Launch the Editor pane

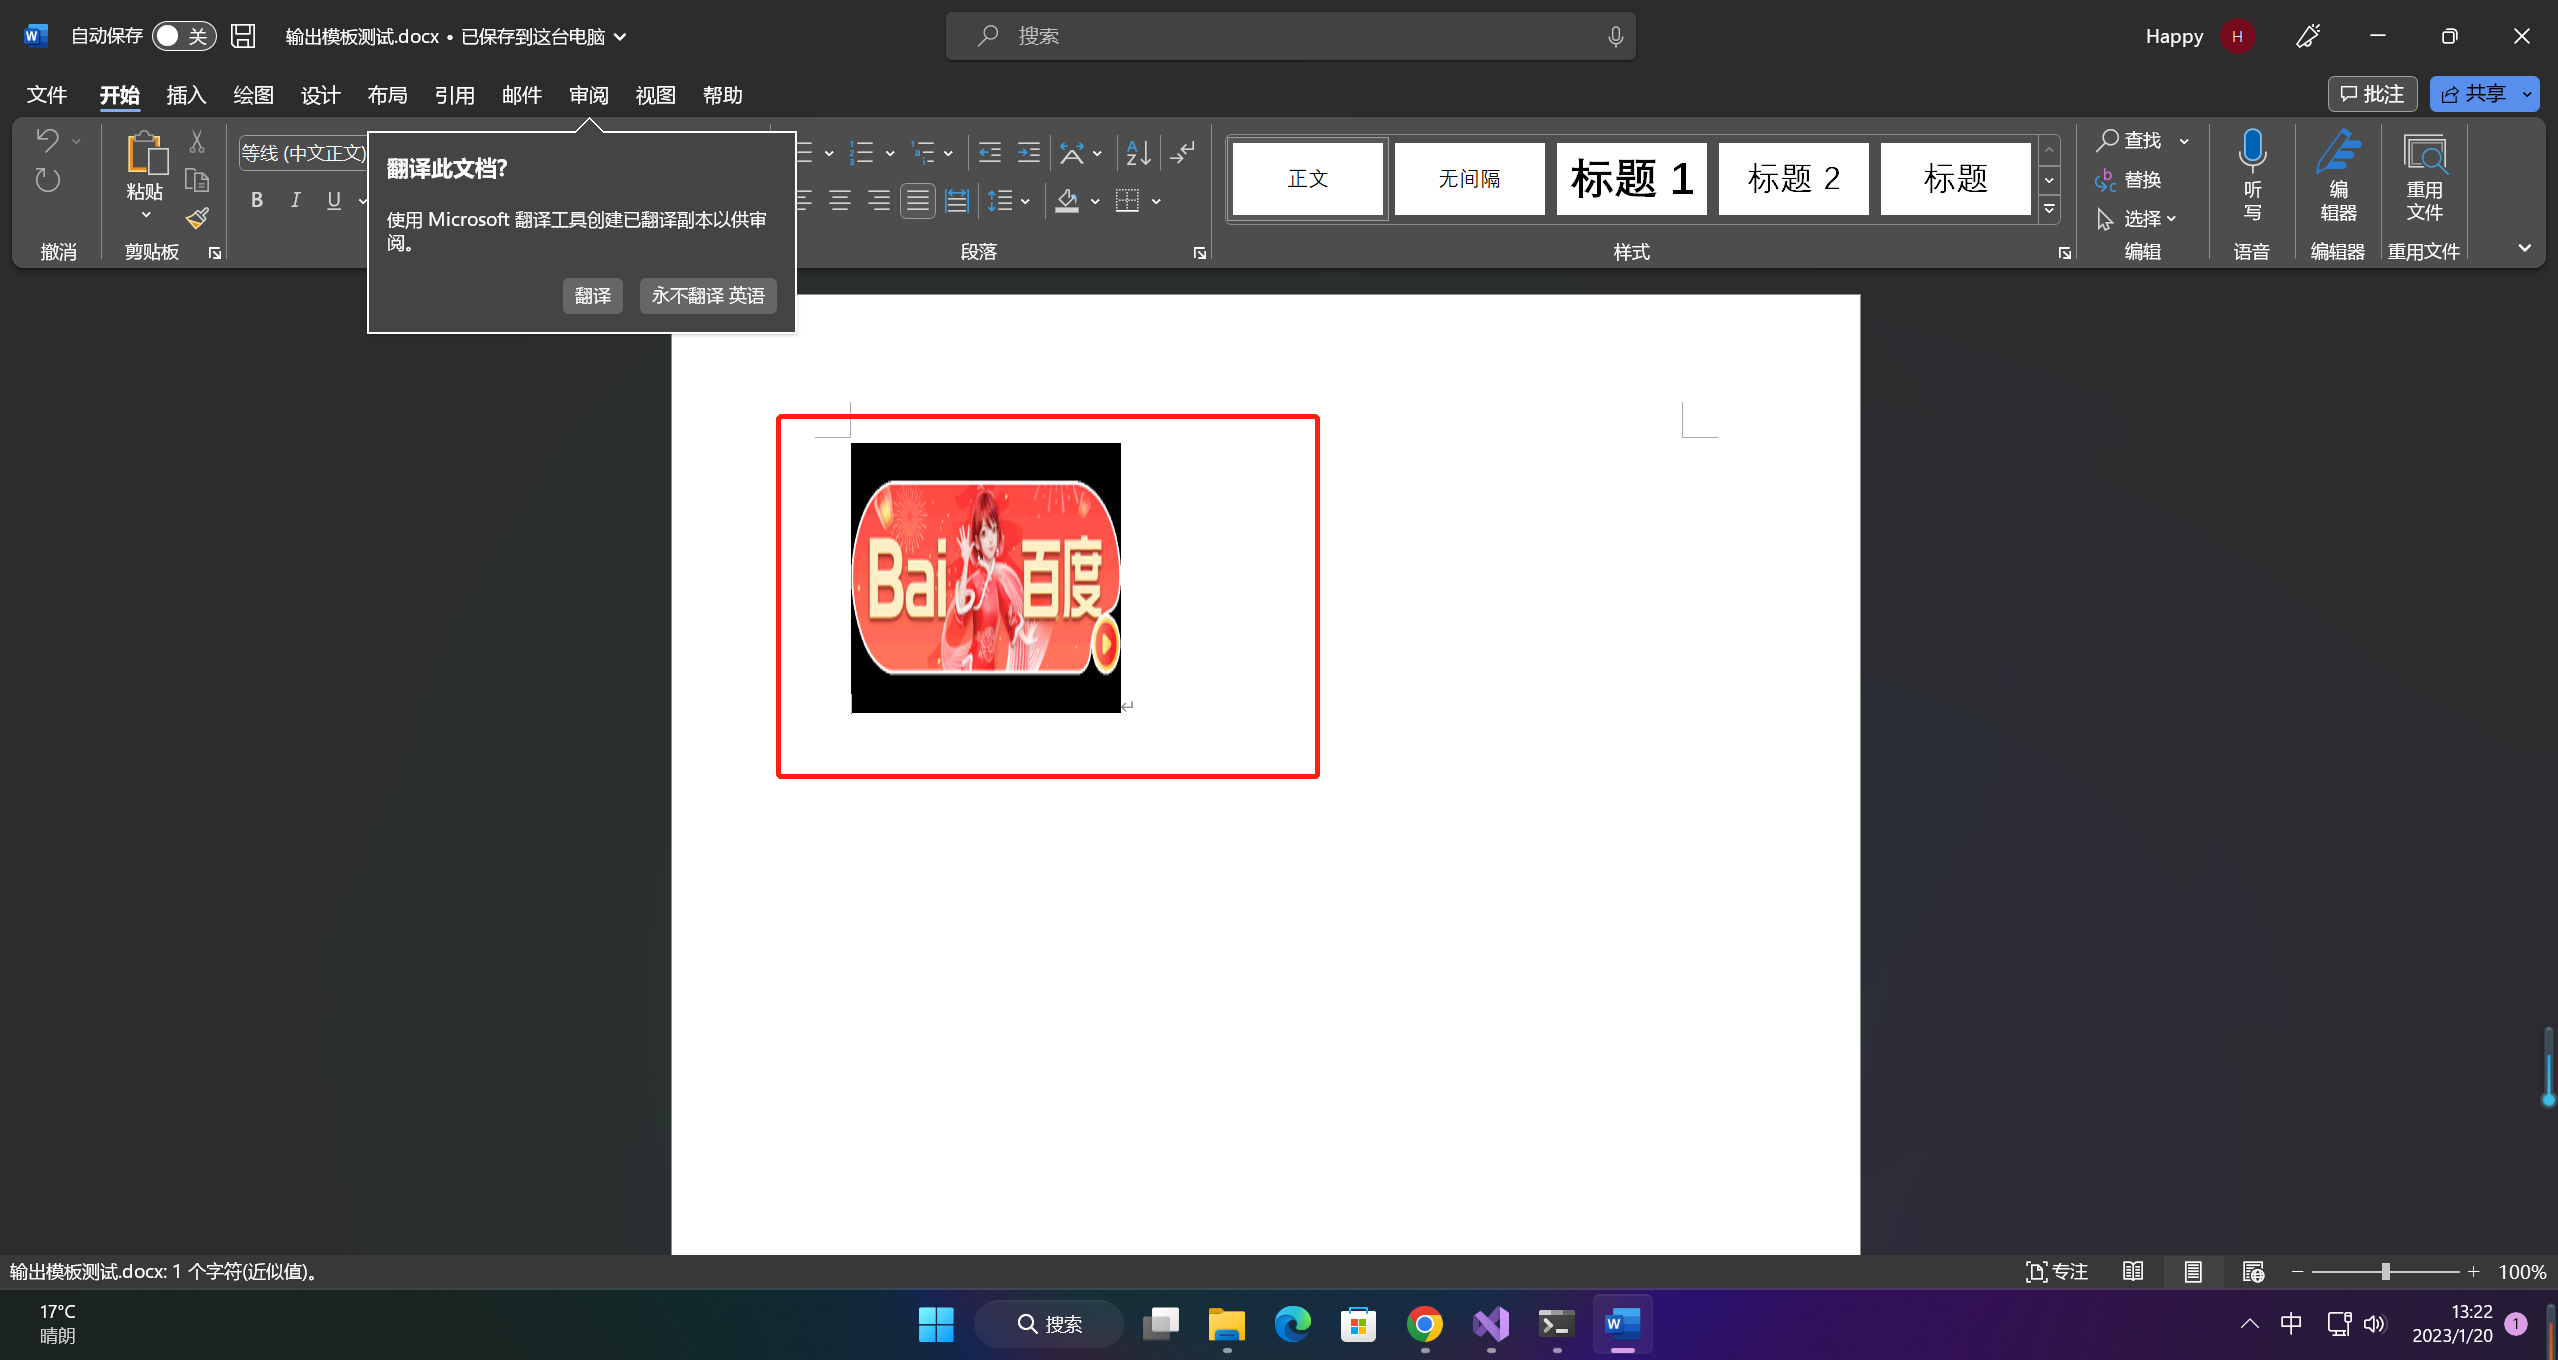(2337, 180)
